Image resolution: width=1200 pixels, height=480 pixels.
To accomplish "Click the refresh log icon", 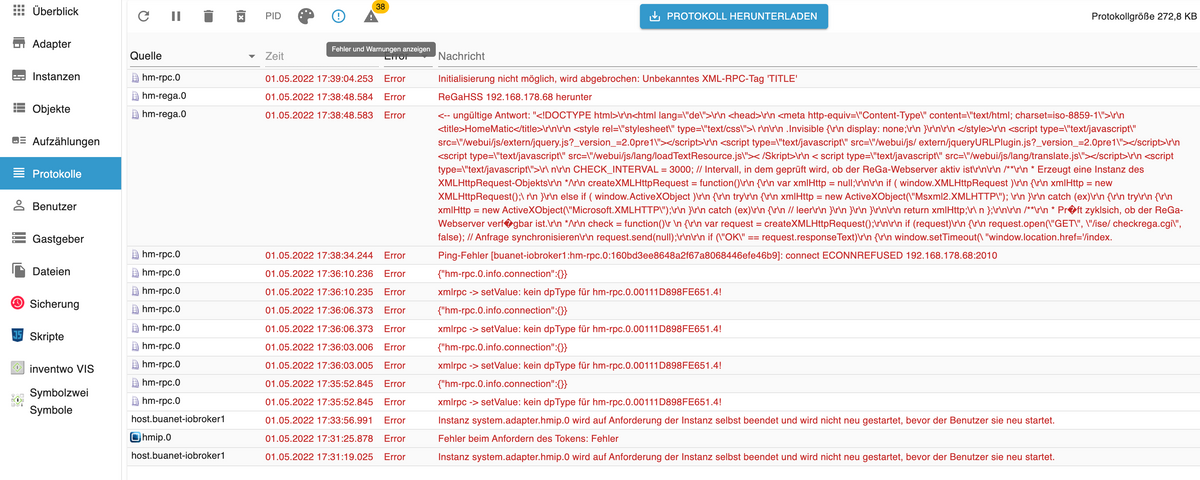I will [x=144, y=17].
